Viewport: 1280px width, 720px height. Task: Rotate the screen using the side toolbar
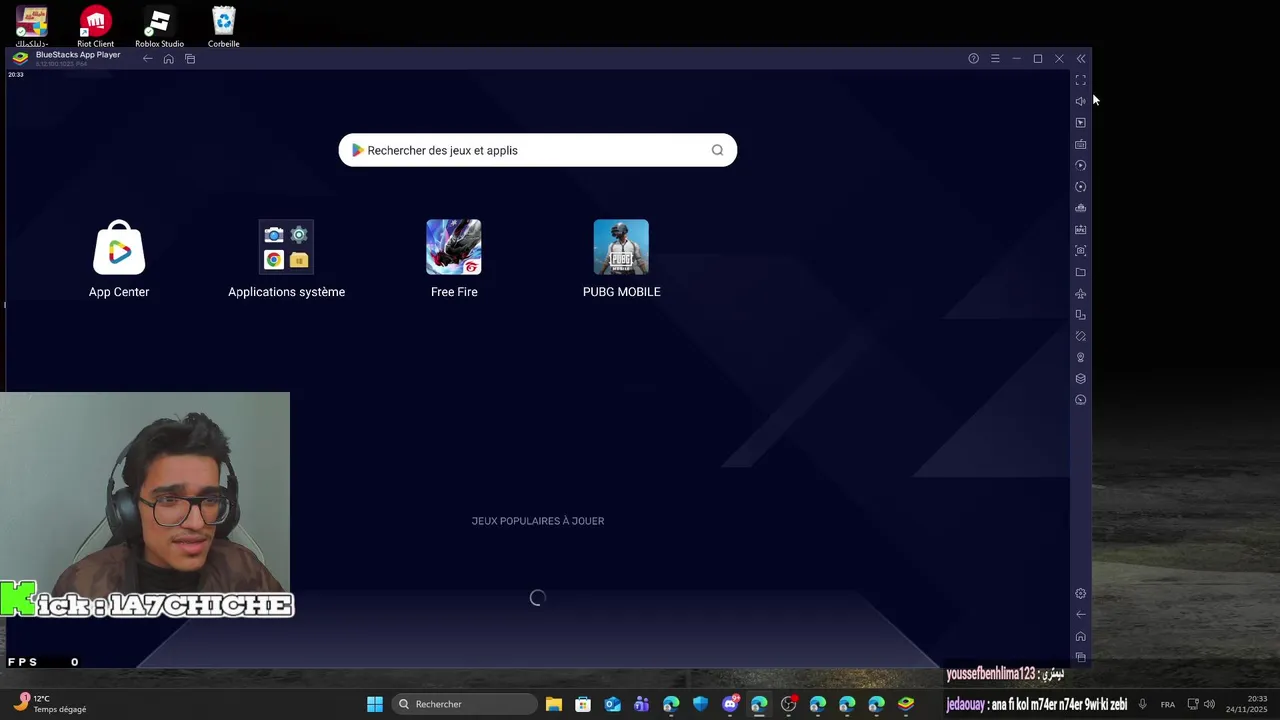point(1080,336)
